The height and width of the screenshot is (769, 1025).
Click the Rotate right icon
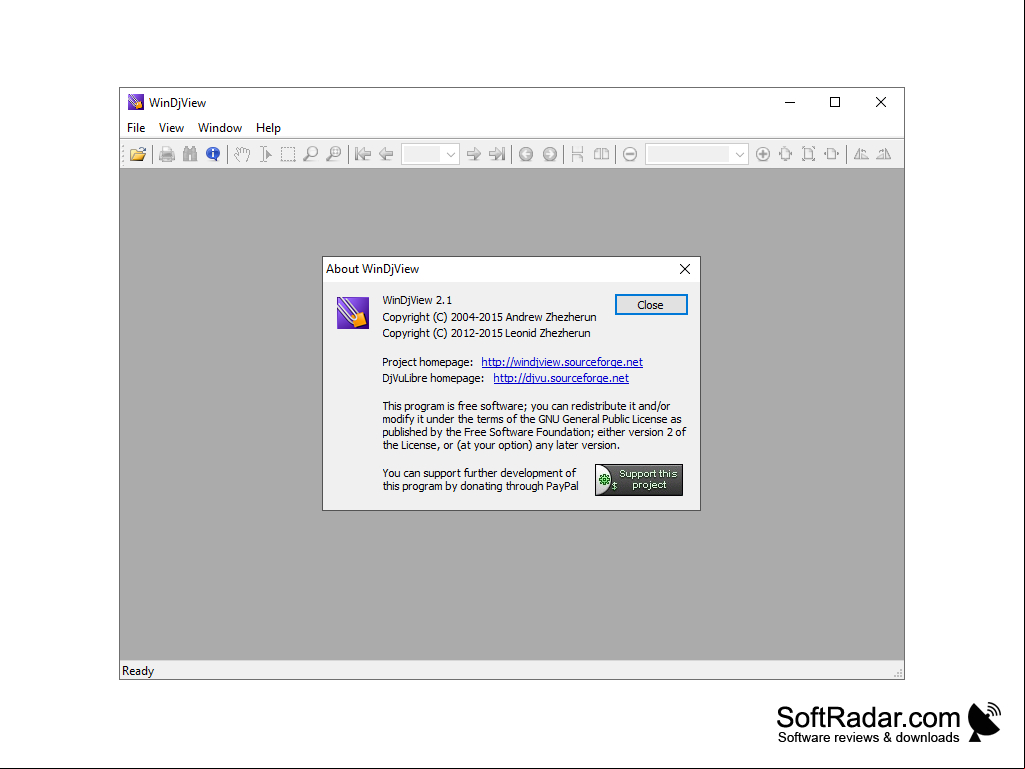884,154
